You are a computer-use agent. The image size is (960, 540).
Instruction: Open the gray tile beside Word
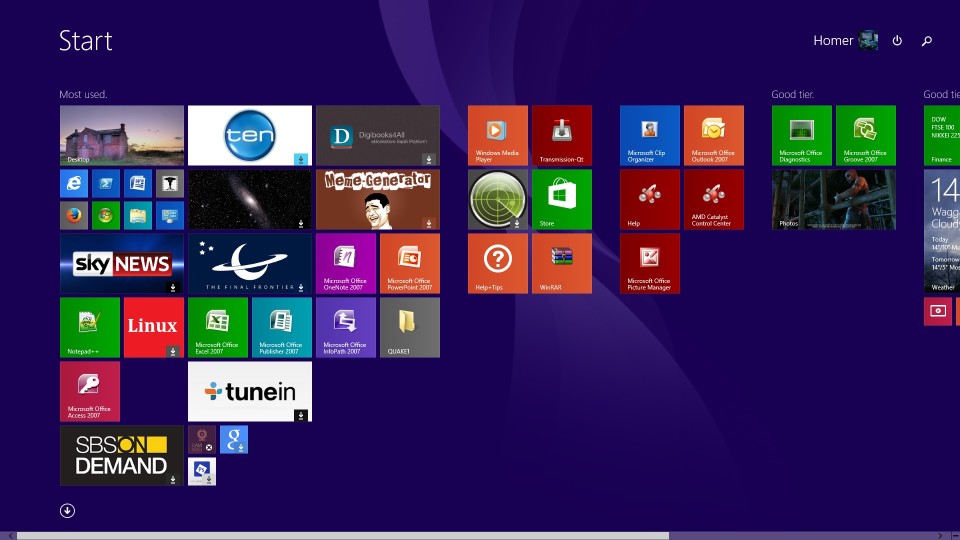[x=170, y=183]
